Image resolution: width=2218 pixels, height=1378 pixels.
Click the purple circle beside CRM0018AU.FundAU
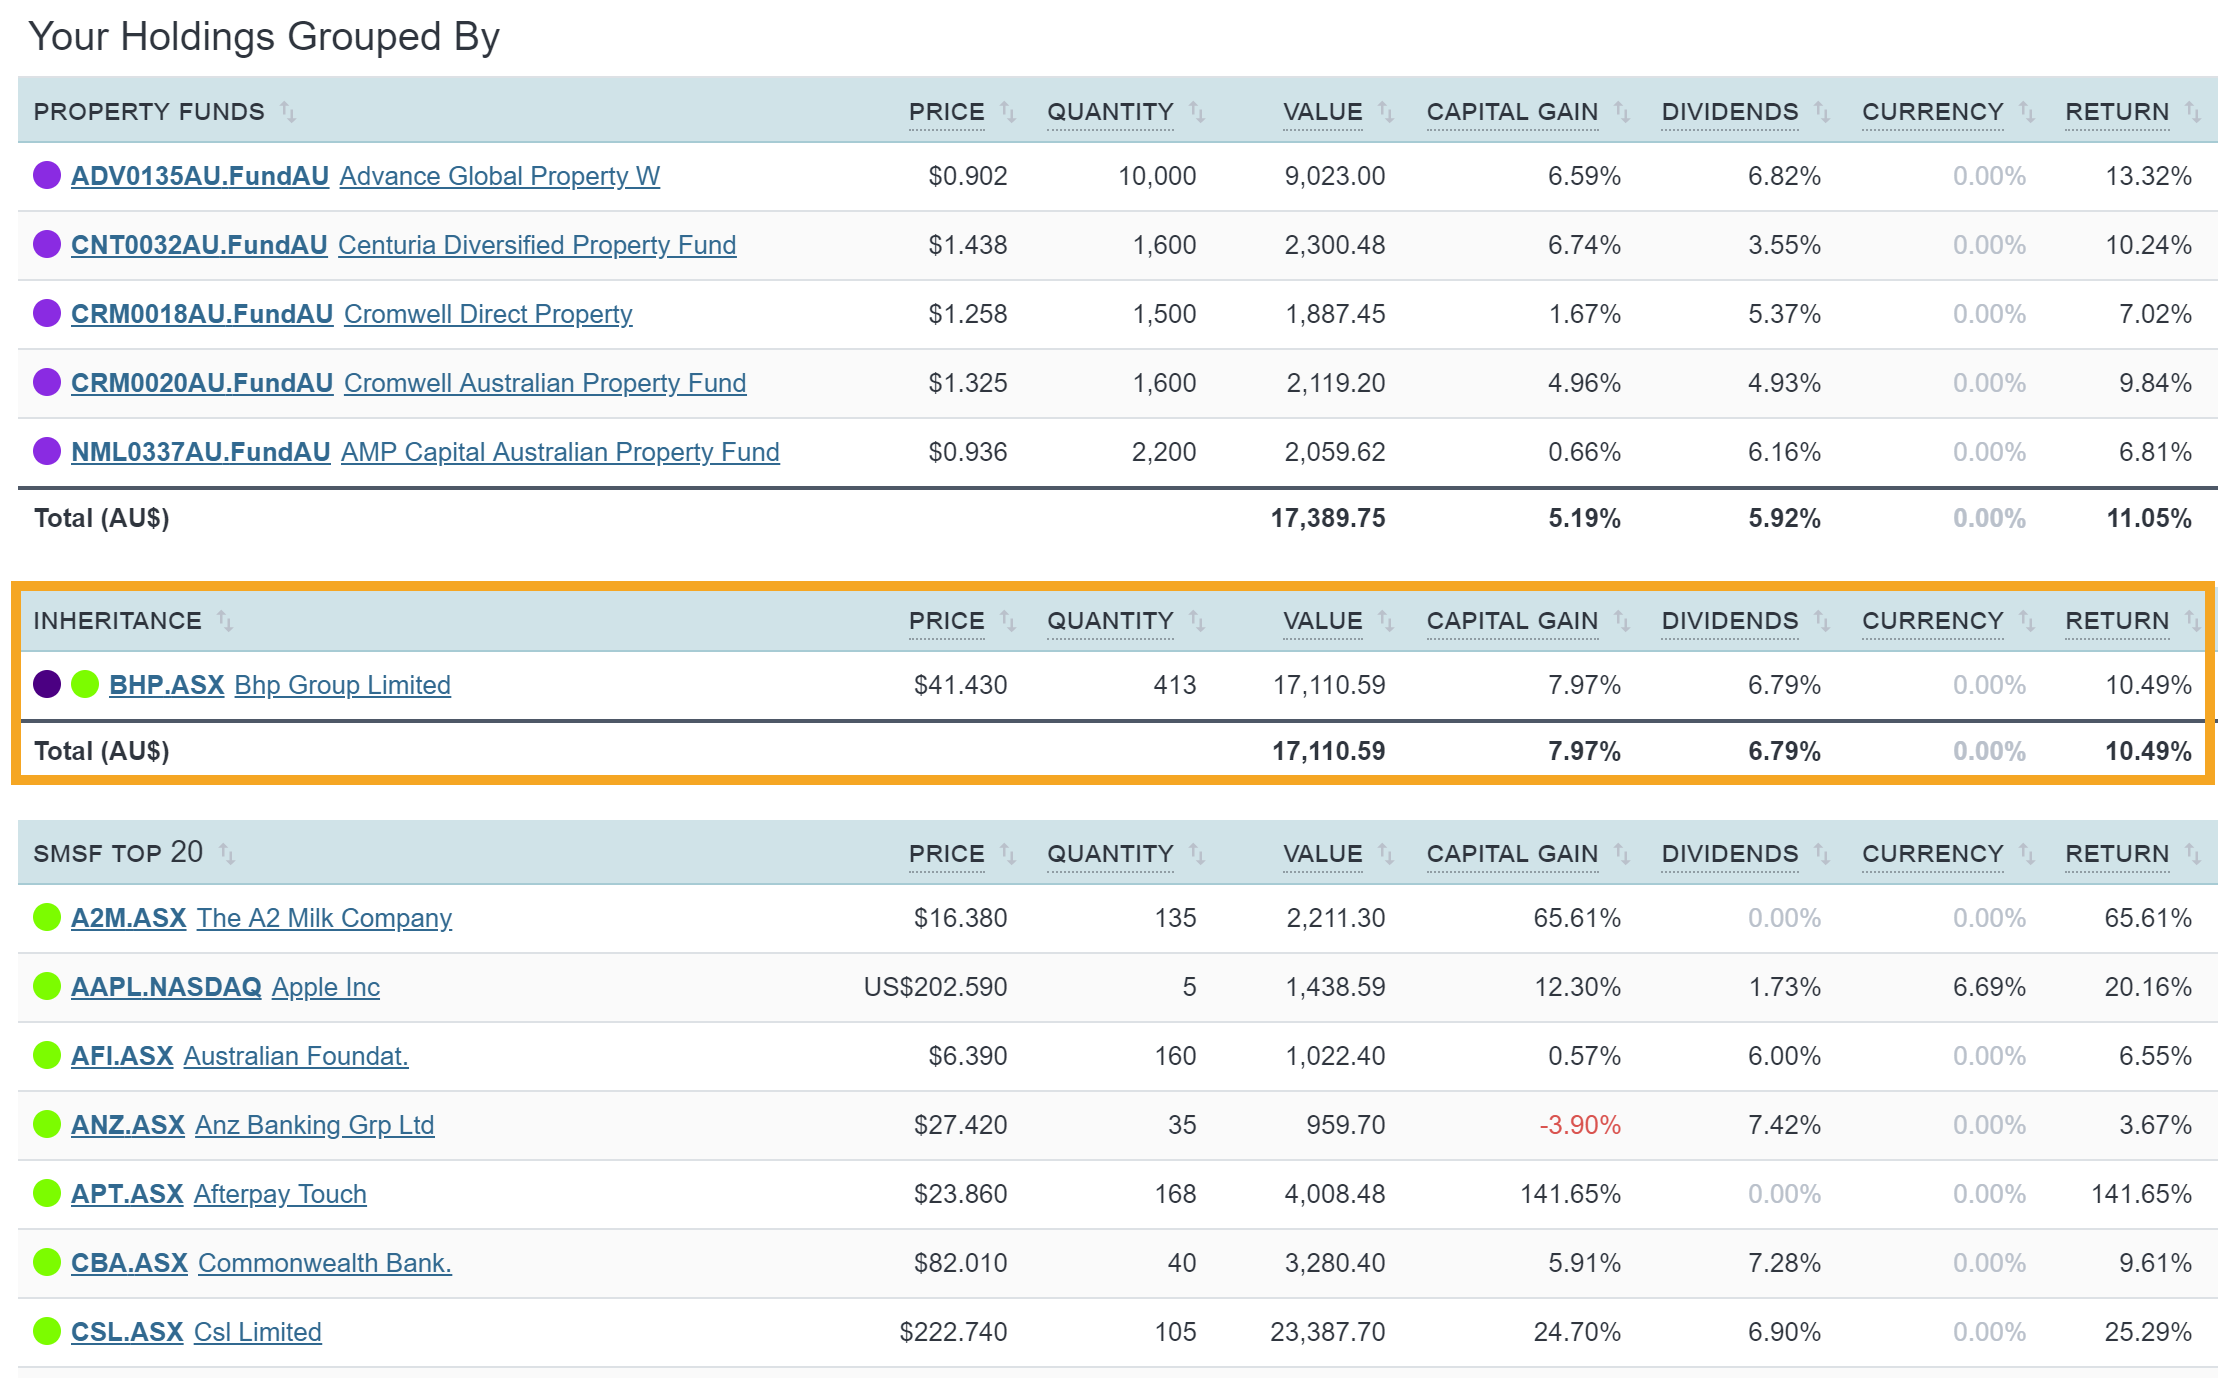(47, 313)
